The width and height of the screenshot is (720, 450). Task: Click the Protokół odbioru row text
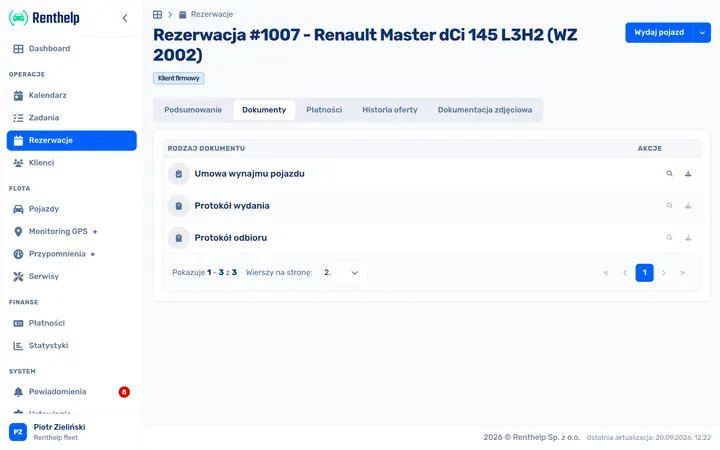pyautogui.click(x=231, y=238)
